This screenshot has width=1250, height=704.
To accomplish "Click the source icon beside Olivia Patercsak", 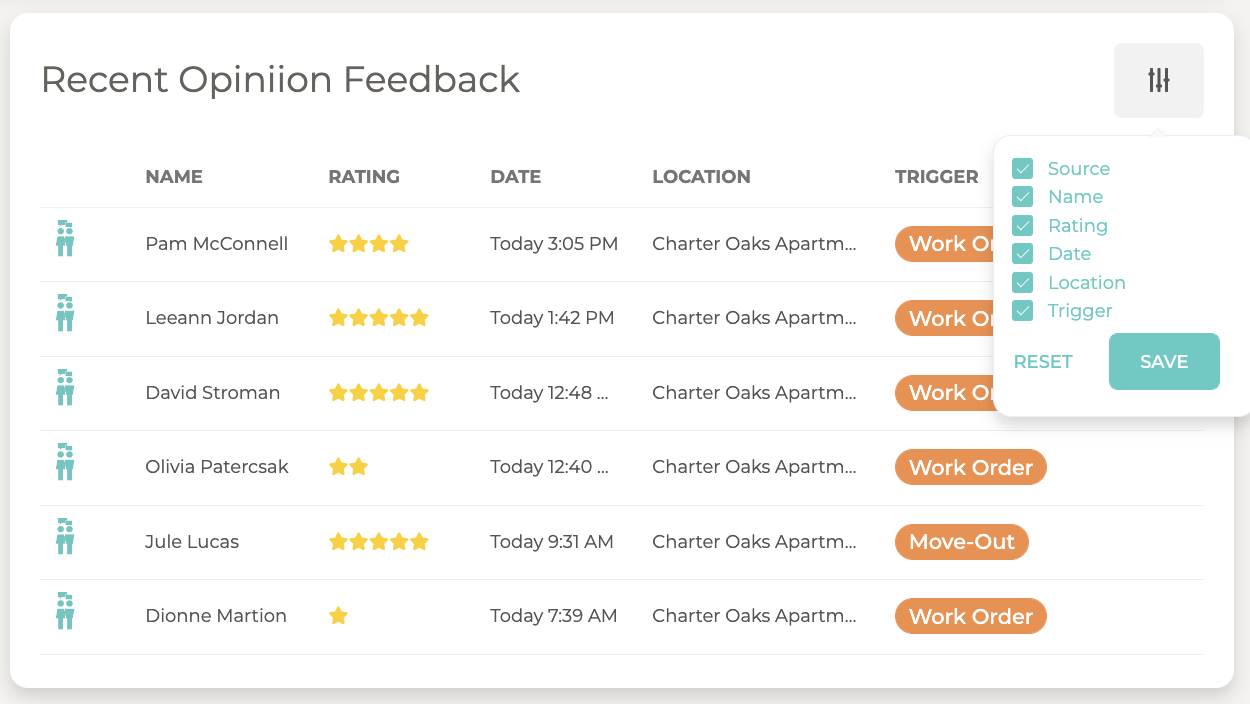I will 65,462.
